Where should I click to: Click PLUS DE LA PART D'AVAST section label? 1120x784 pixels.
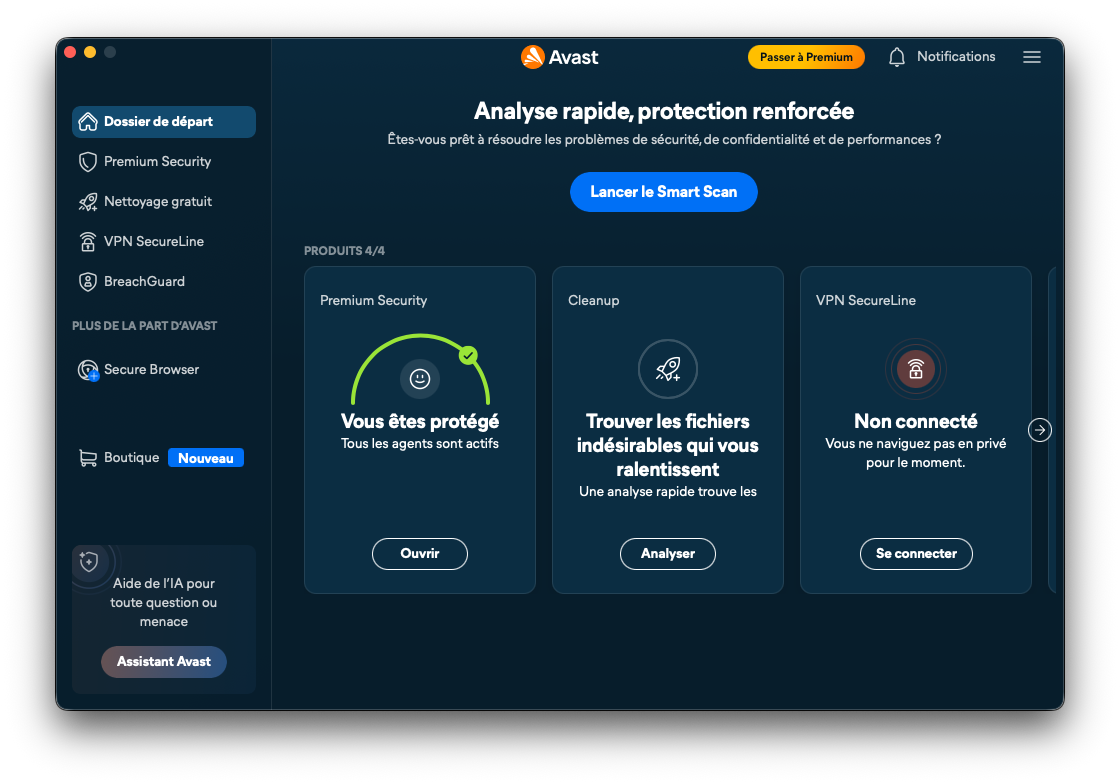pos(144,326)
